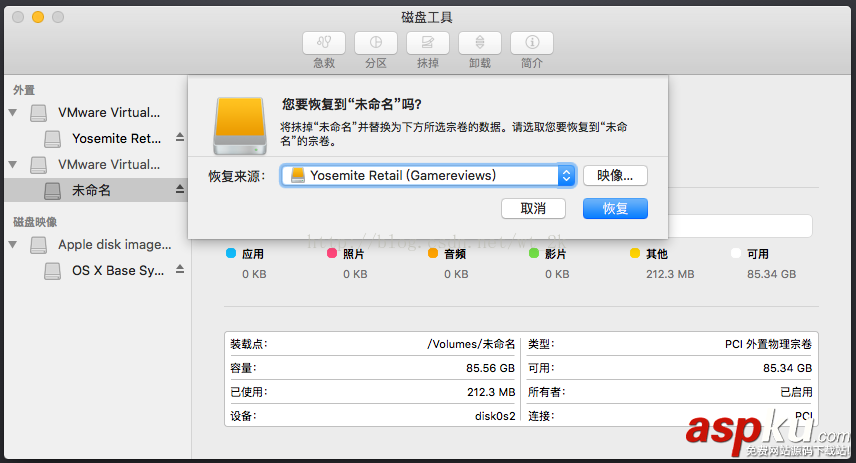
Task: Click the disk0s2 device value
Action: [x=495, y=416]
